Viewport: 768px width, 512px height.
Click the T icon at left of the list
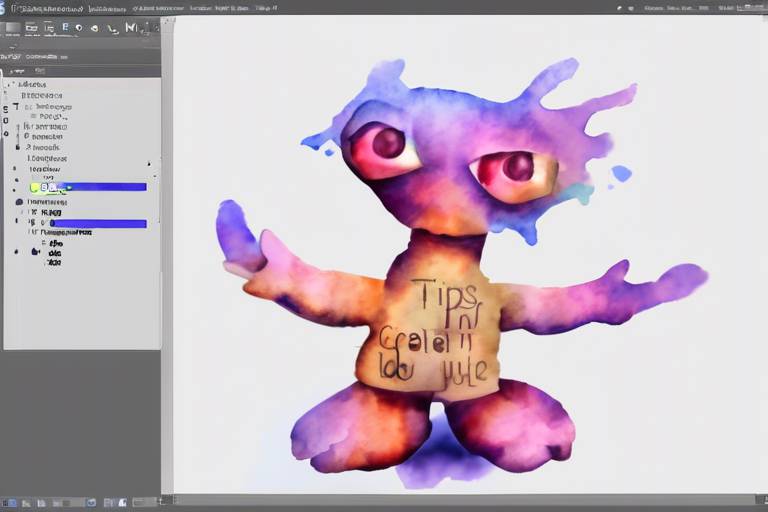[x=16, y=106]
